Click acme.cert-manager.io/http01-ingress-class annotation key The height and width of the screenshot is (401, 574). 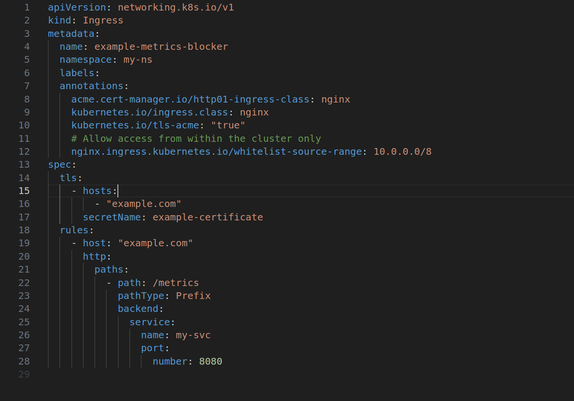[x=190, y=99]
